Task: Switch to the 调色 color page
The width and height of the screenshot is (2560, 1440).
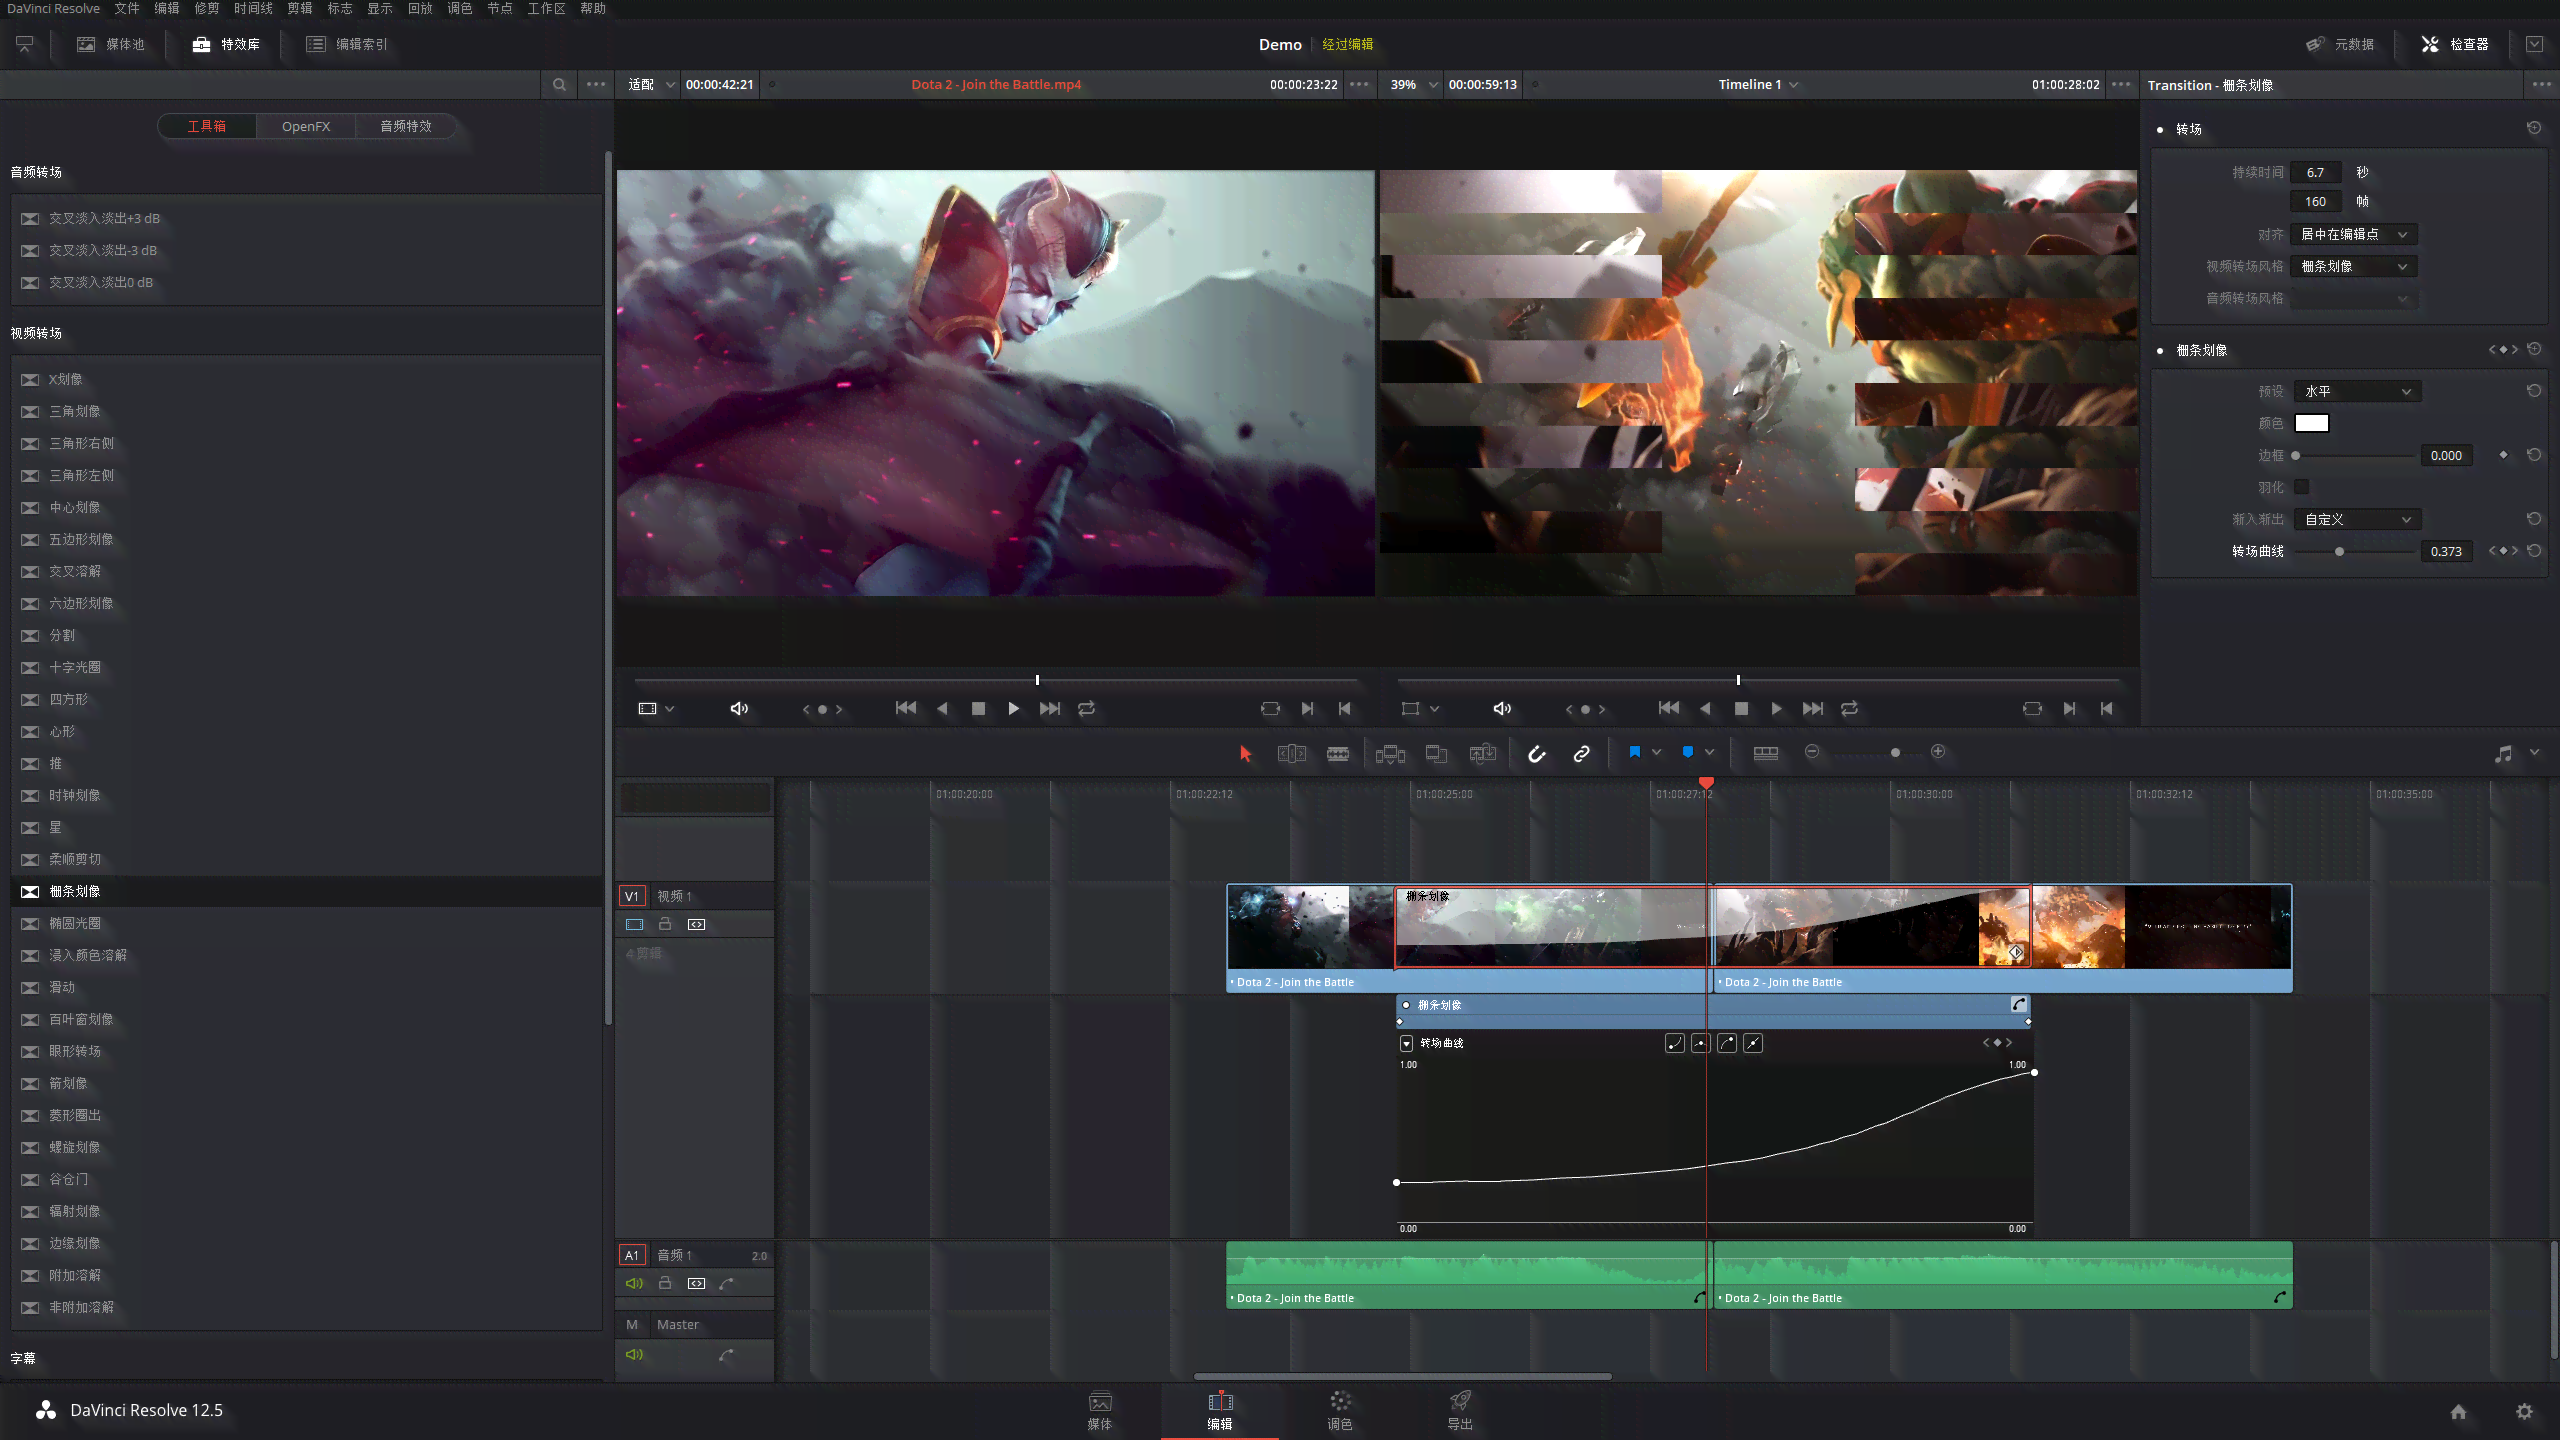Action: 1340,1410
